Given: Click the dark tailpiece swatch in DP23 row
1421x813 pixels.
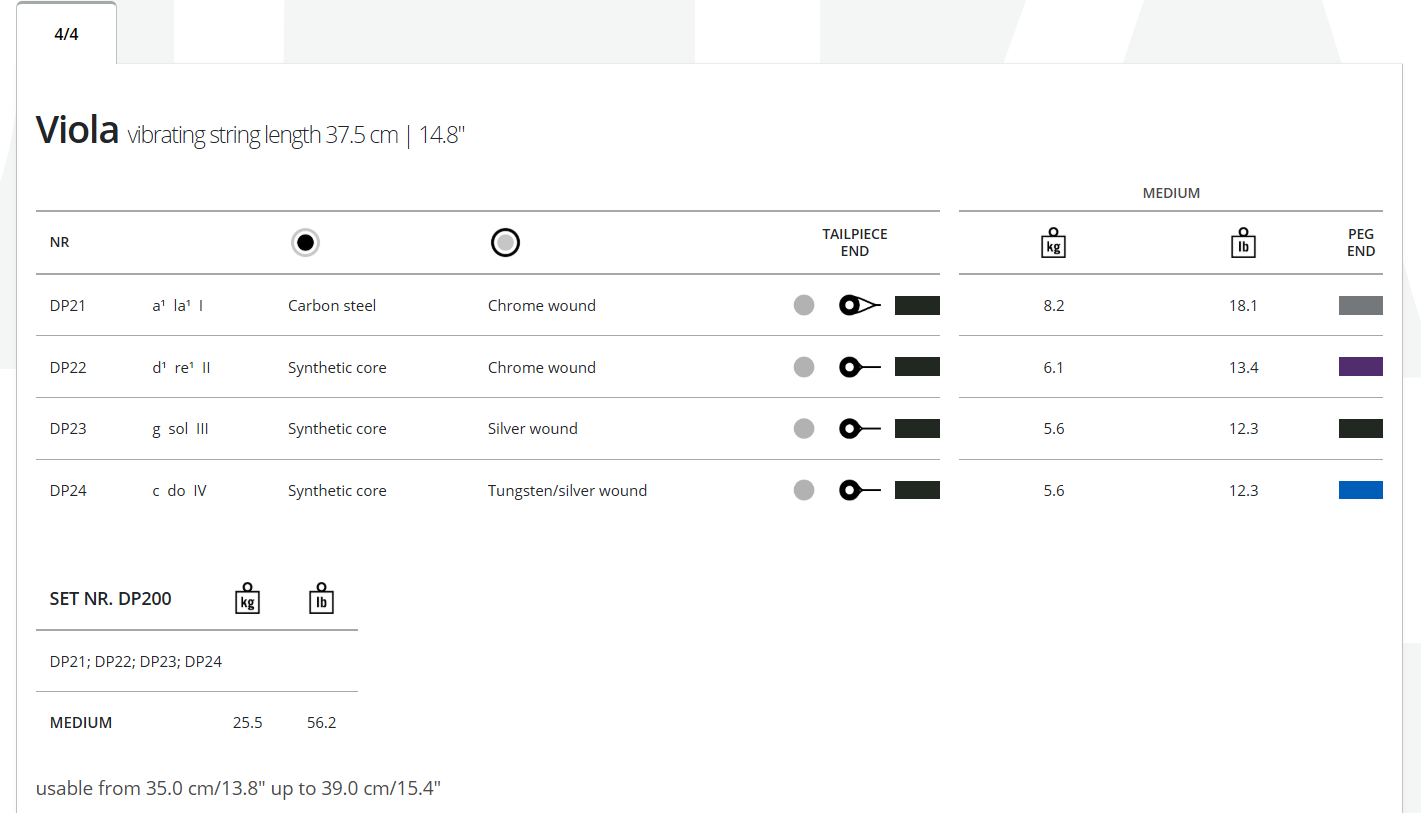Looking at the screenshot, I should (x=917, y=429).
